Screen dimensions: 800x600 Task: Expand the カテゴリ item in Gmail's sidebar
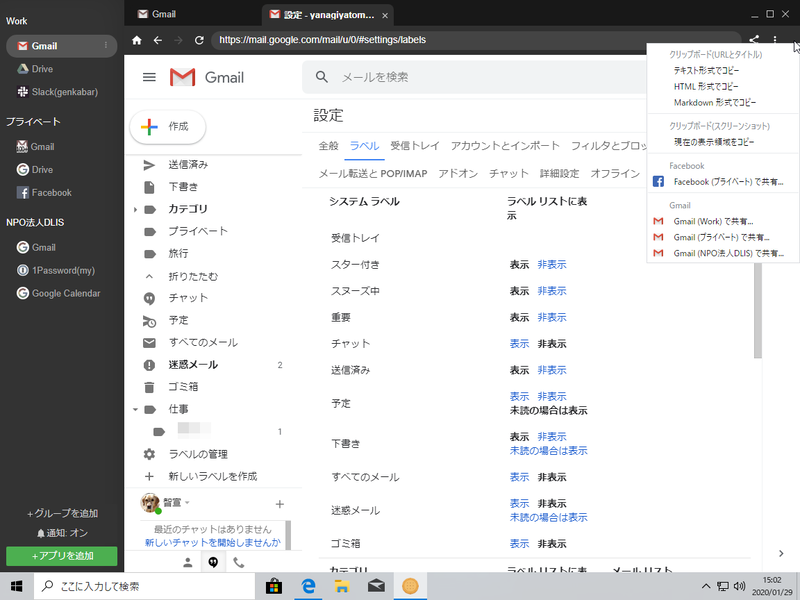pos(135,209)
